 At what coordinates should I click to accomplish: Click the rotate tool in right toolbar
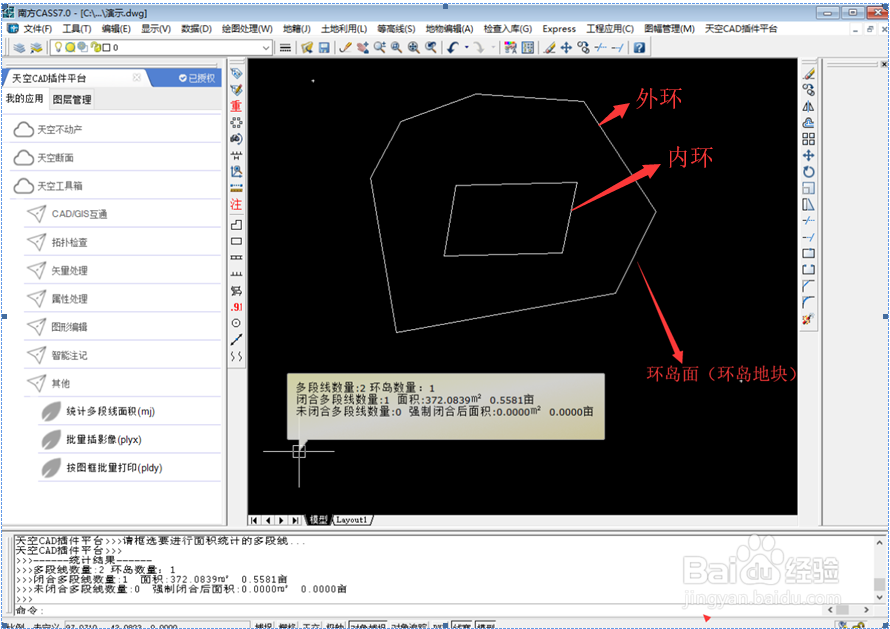[x=808, y=171]
